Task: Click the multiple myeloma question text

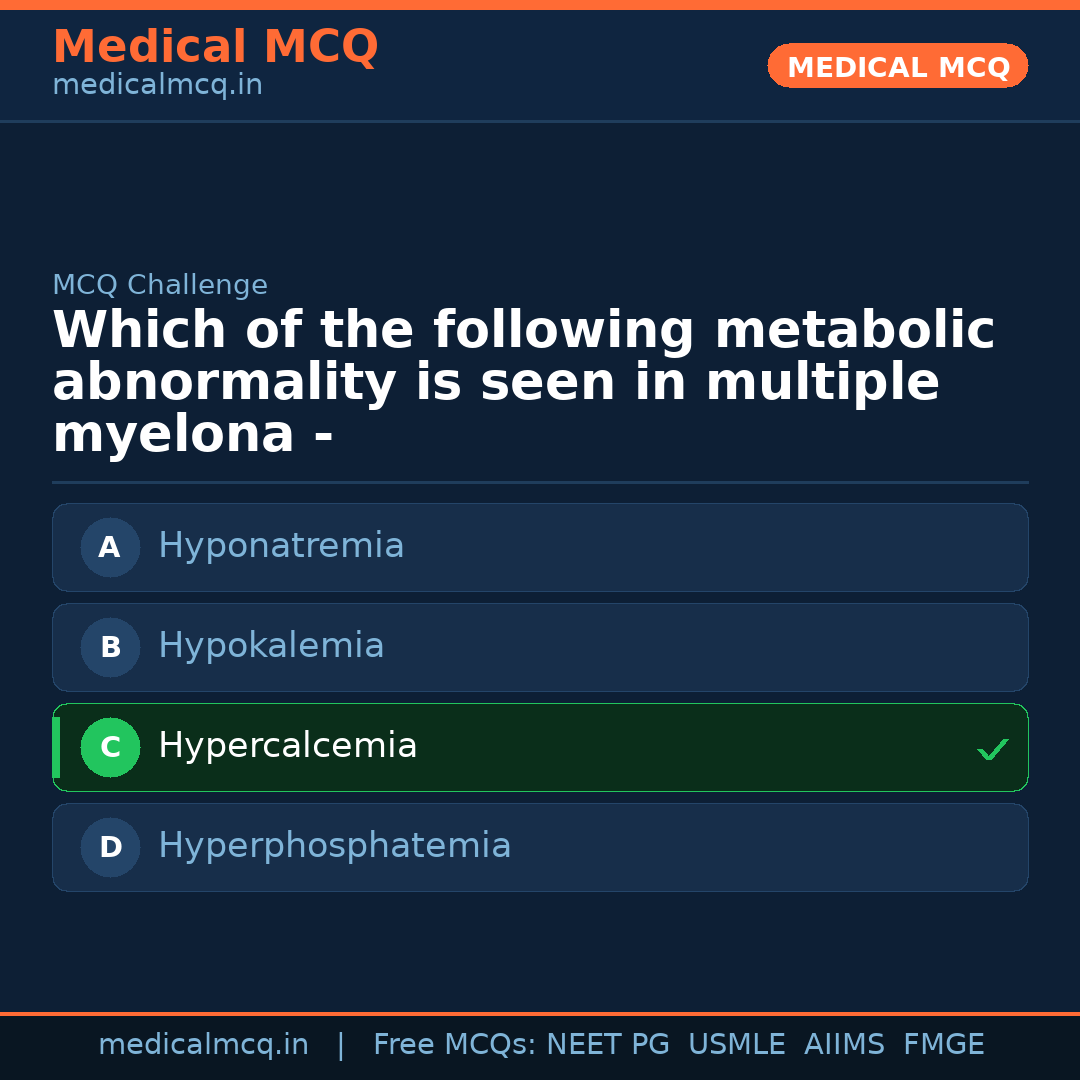Action: coord(523,382)
